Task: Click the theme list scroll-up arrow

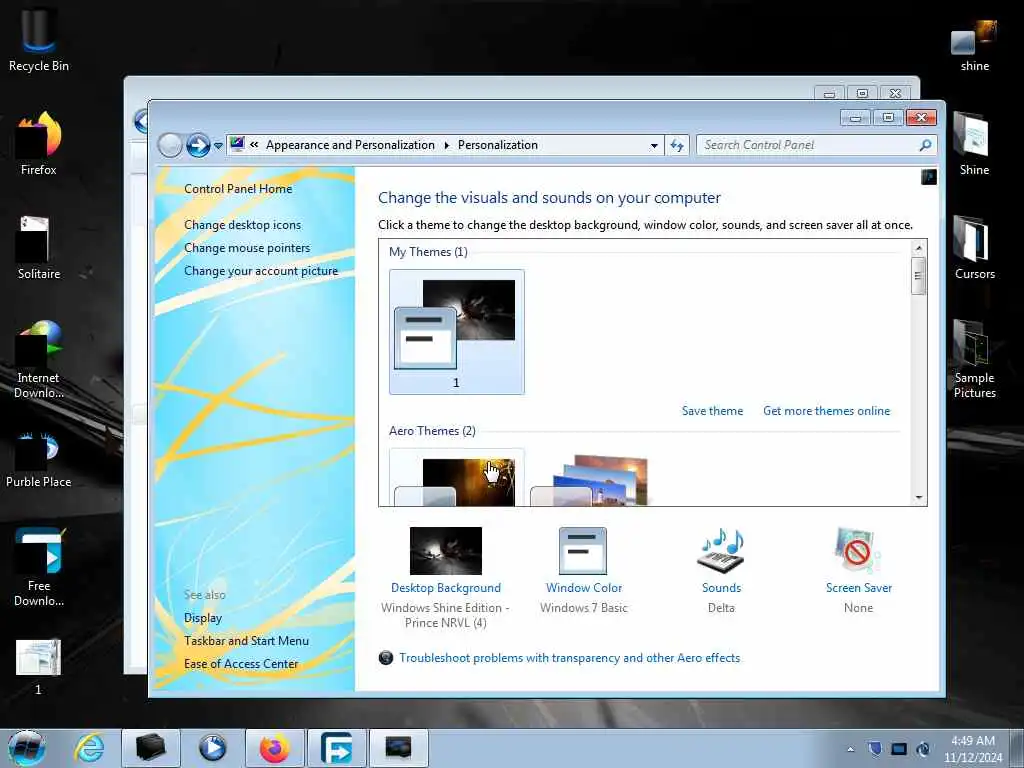Action: 918,248
